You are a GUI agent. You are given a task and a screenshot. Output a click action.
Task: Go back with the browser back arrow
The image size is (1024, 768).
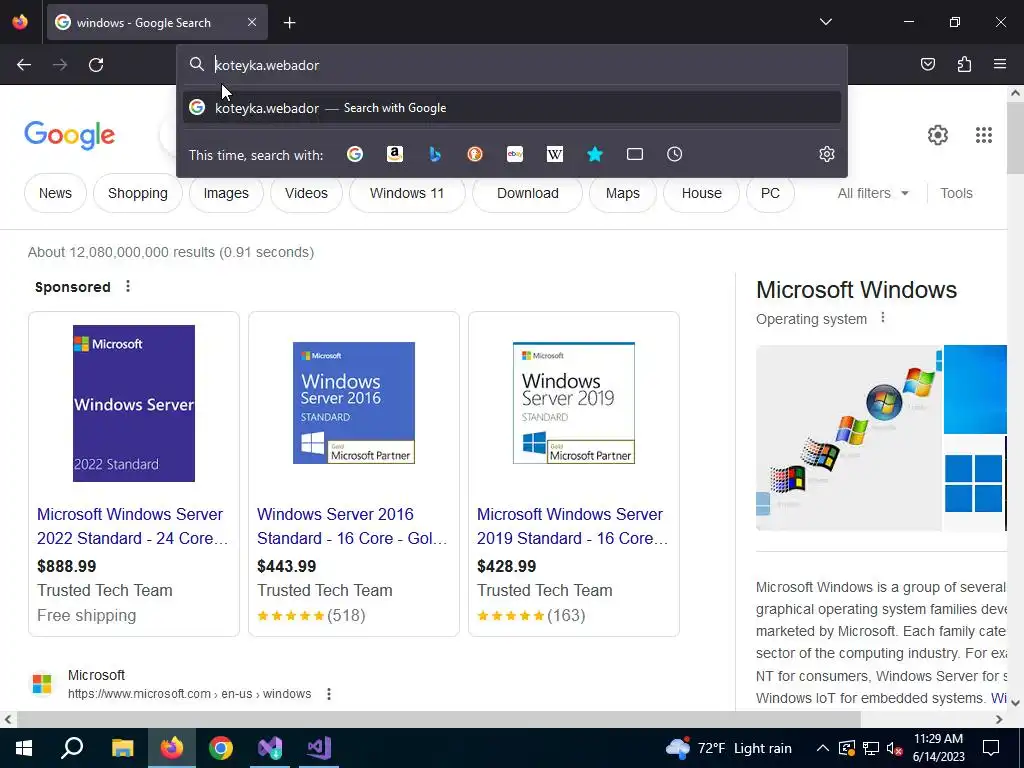pyautogui.click(x=24, y=65)
